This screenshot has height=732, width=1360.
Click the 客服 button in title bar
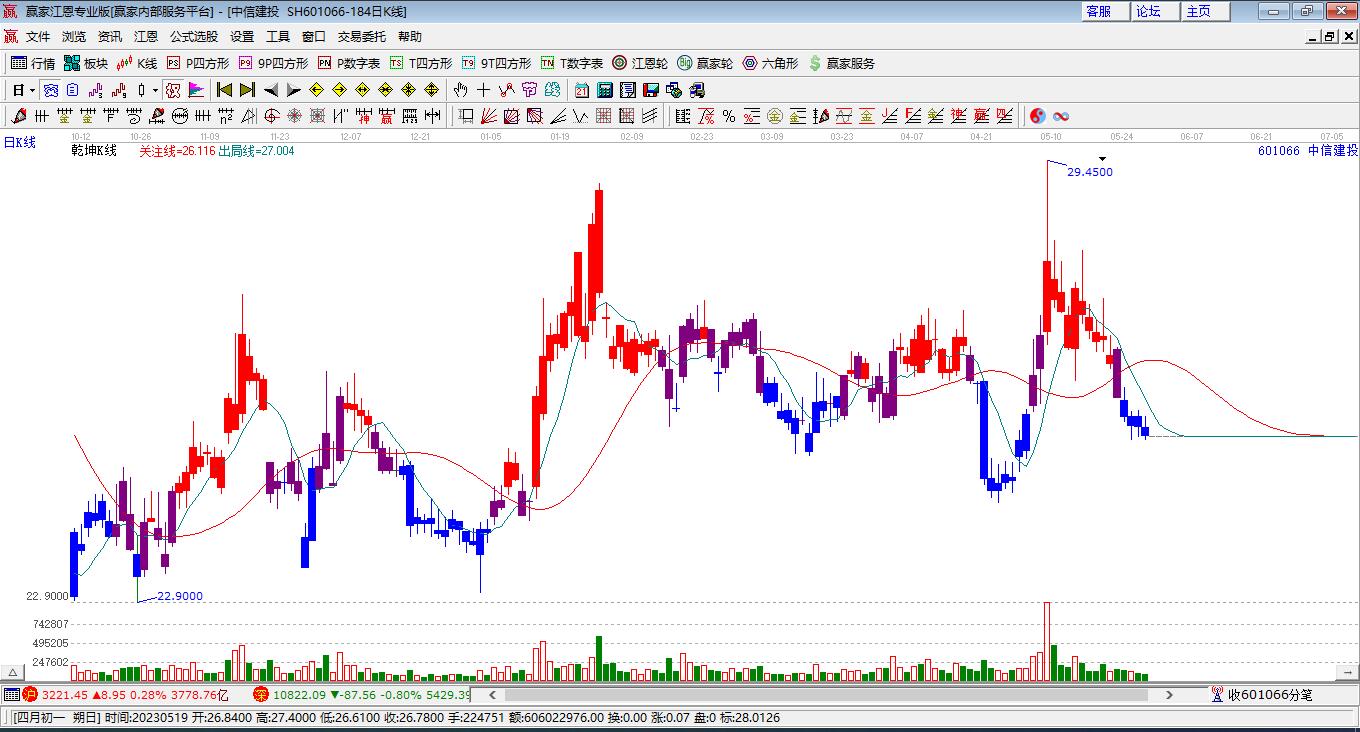click(1105, 11)
